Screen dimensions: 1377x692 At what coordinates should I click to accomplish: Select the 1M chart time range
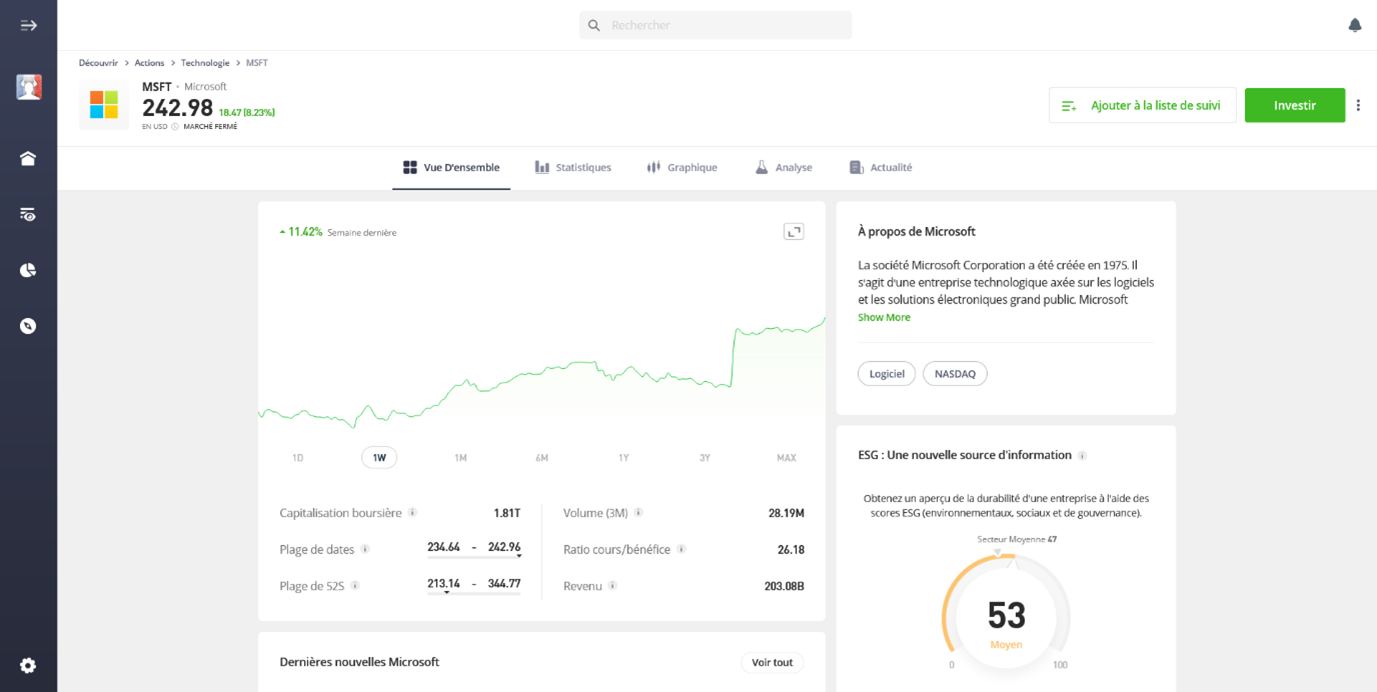coord(461,458)
